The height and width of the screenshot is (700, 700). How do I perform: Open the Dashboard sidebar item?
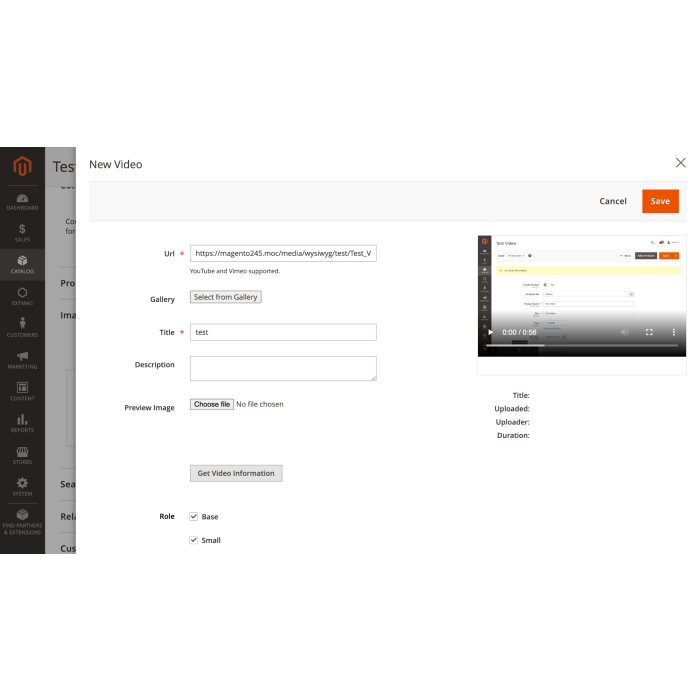click(x=22, y=202)
